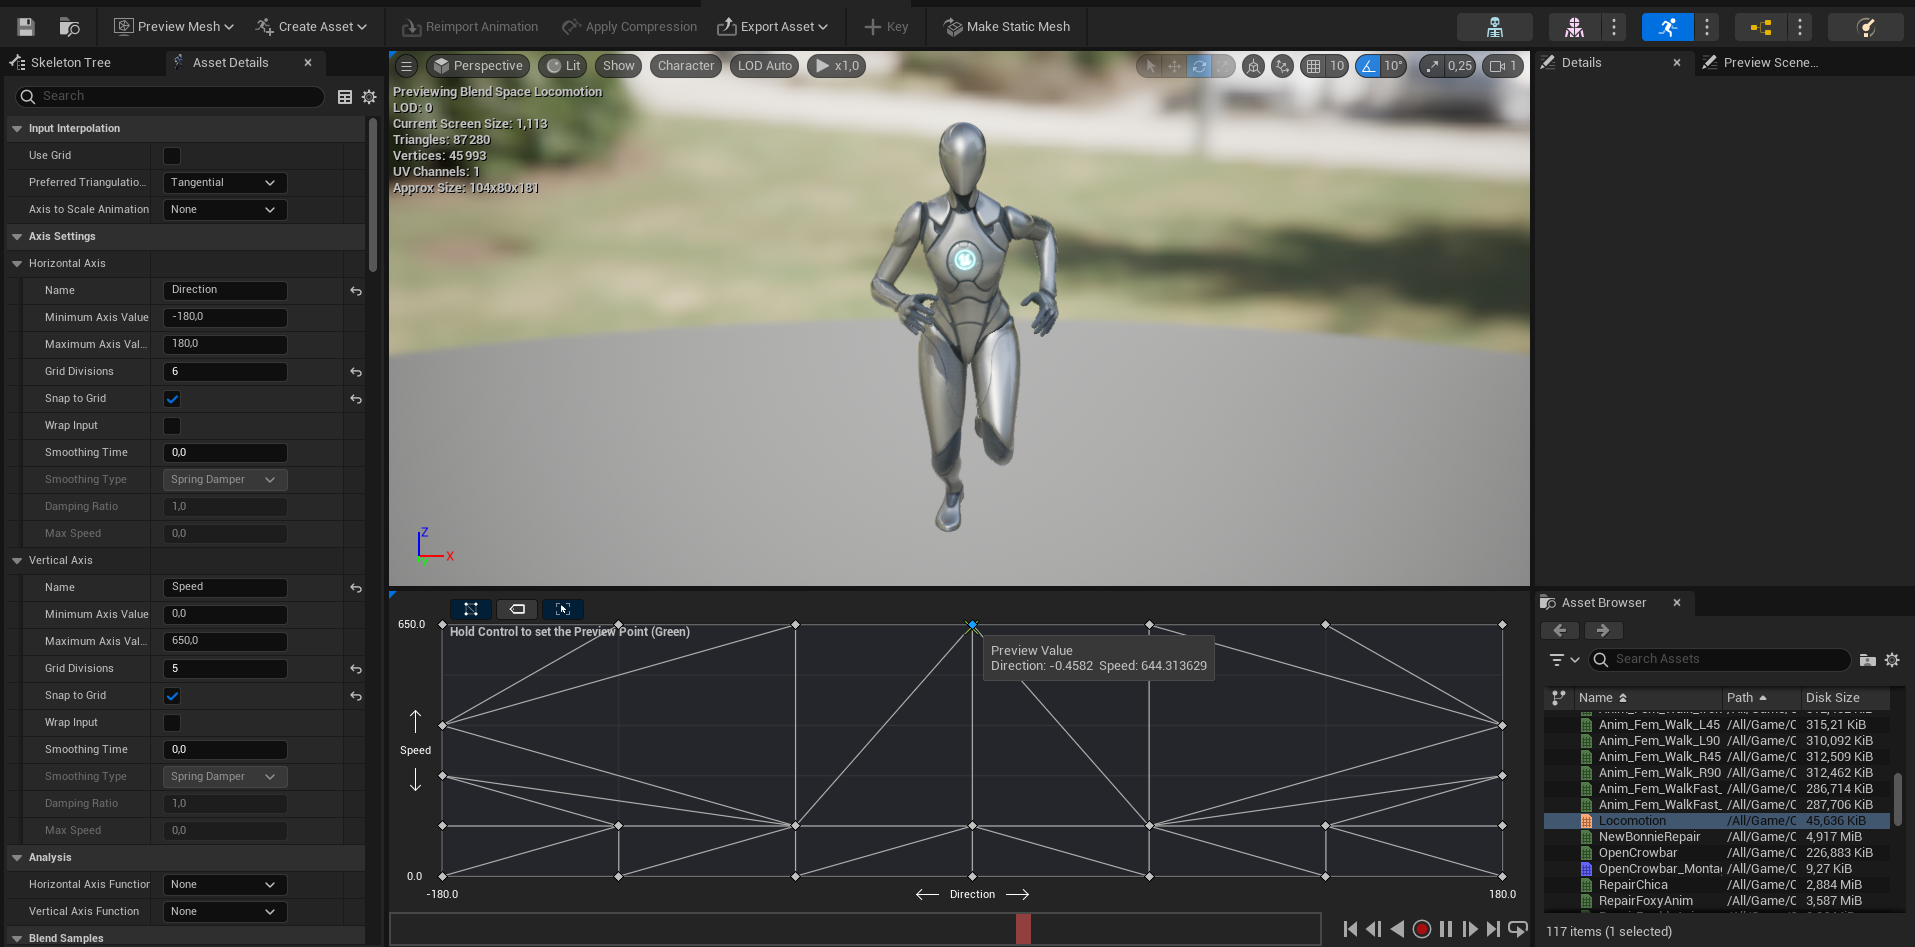Enable Vertical Axis Wrap Input
This screenshot has width=1915, height=947.
point(172,723)
